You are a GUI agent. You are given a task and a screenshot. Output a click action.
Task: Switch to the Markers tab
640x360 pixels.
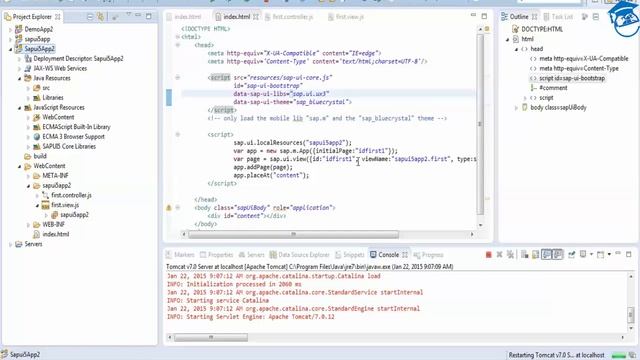point(180,255)
